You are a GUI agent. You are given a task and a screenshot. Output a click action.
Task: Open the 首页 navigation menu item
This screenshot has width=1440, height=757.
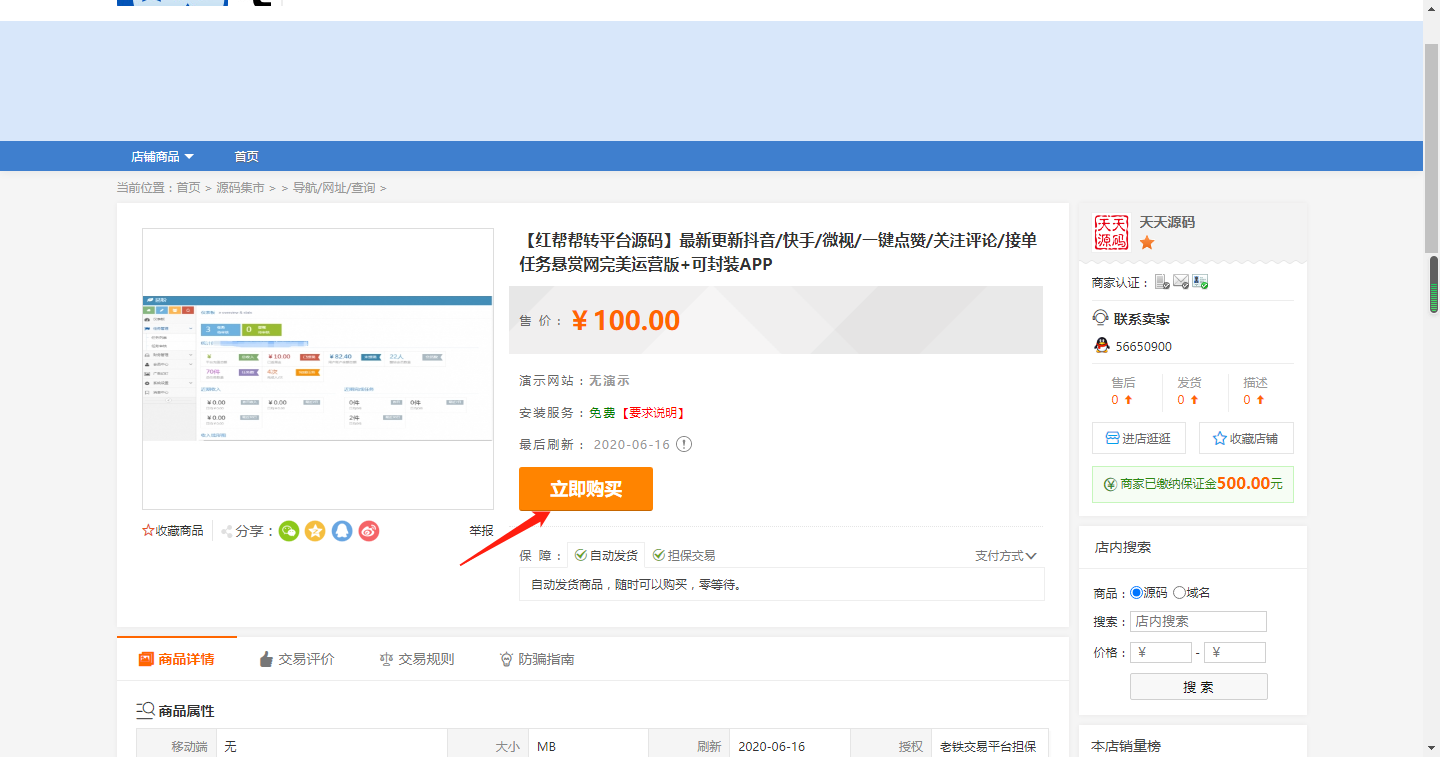pos(246,156)
